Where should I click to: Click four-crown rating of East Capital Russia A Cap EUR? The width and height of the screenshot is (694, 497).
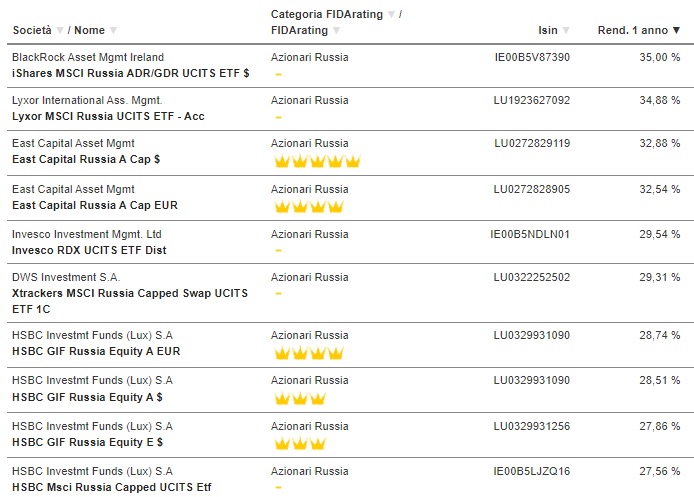(x=309, y=207)
